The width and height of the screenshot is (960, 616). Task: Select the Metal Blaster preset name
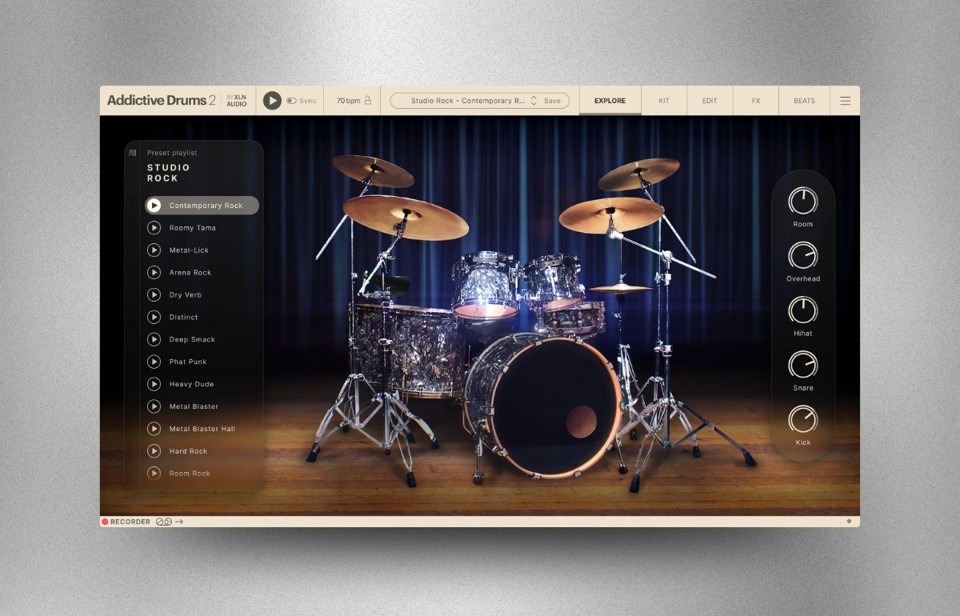(193, 407)
